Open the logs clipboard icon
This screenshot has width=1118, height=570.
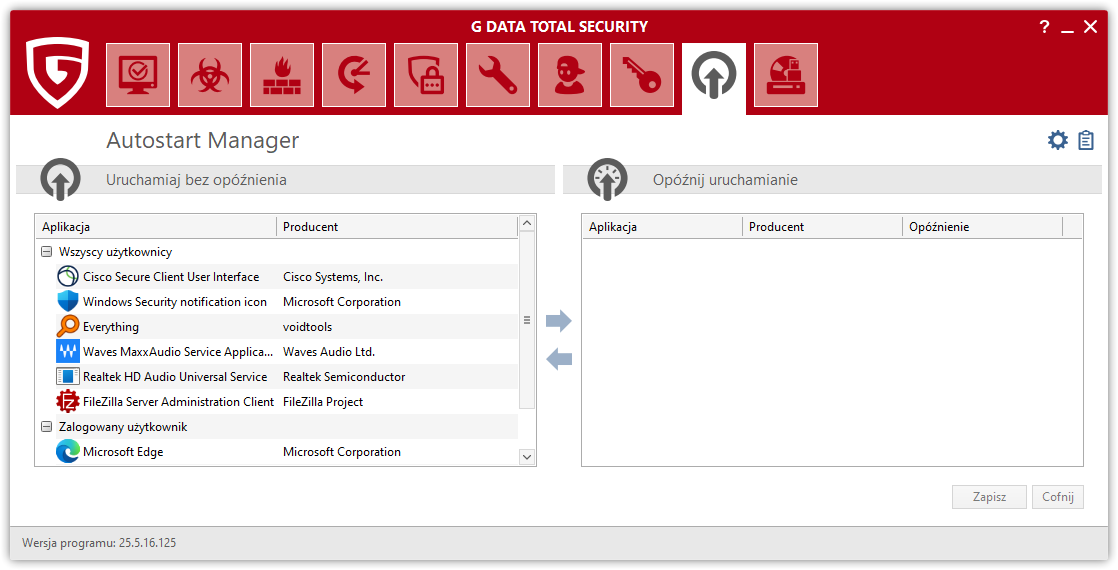click(x=1086, y=140)
